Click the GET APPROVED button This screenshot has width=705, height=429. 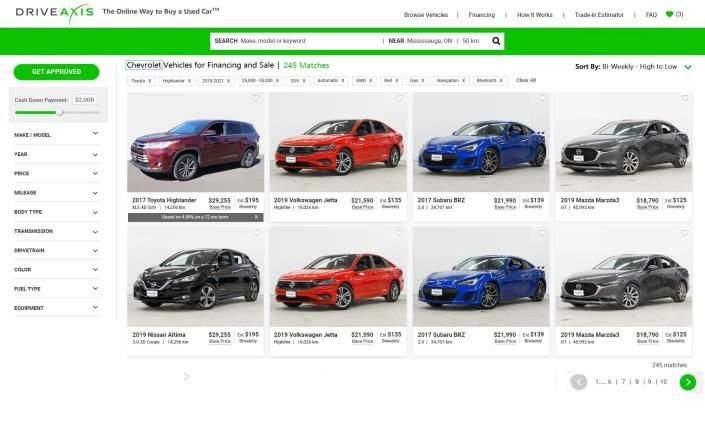pyautogui.click(x=56, y=72)
